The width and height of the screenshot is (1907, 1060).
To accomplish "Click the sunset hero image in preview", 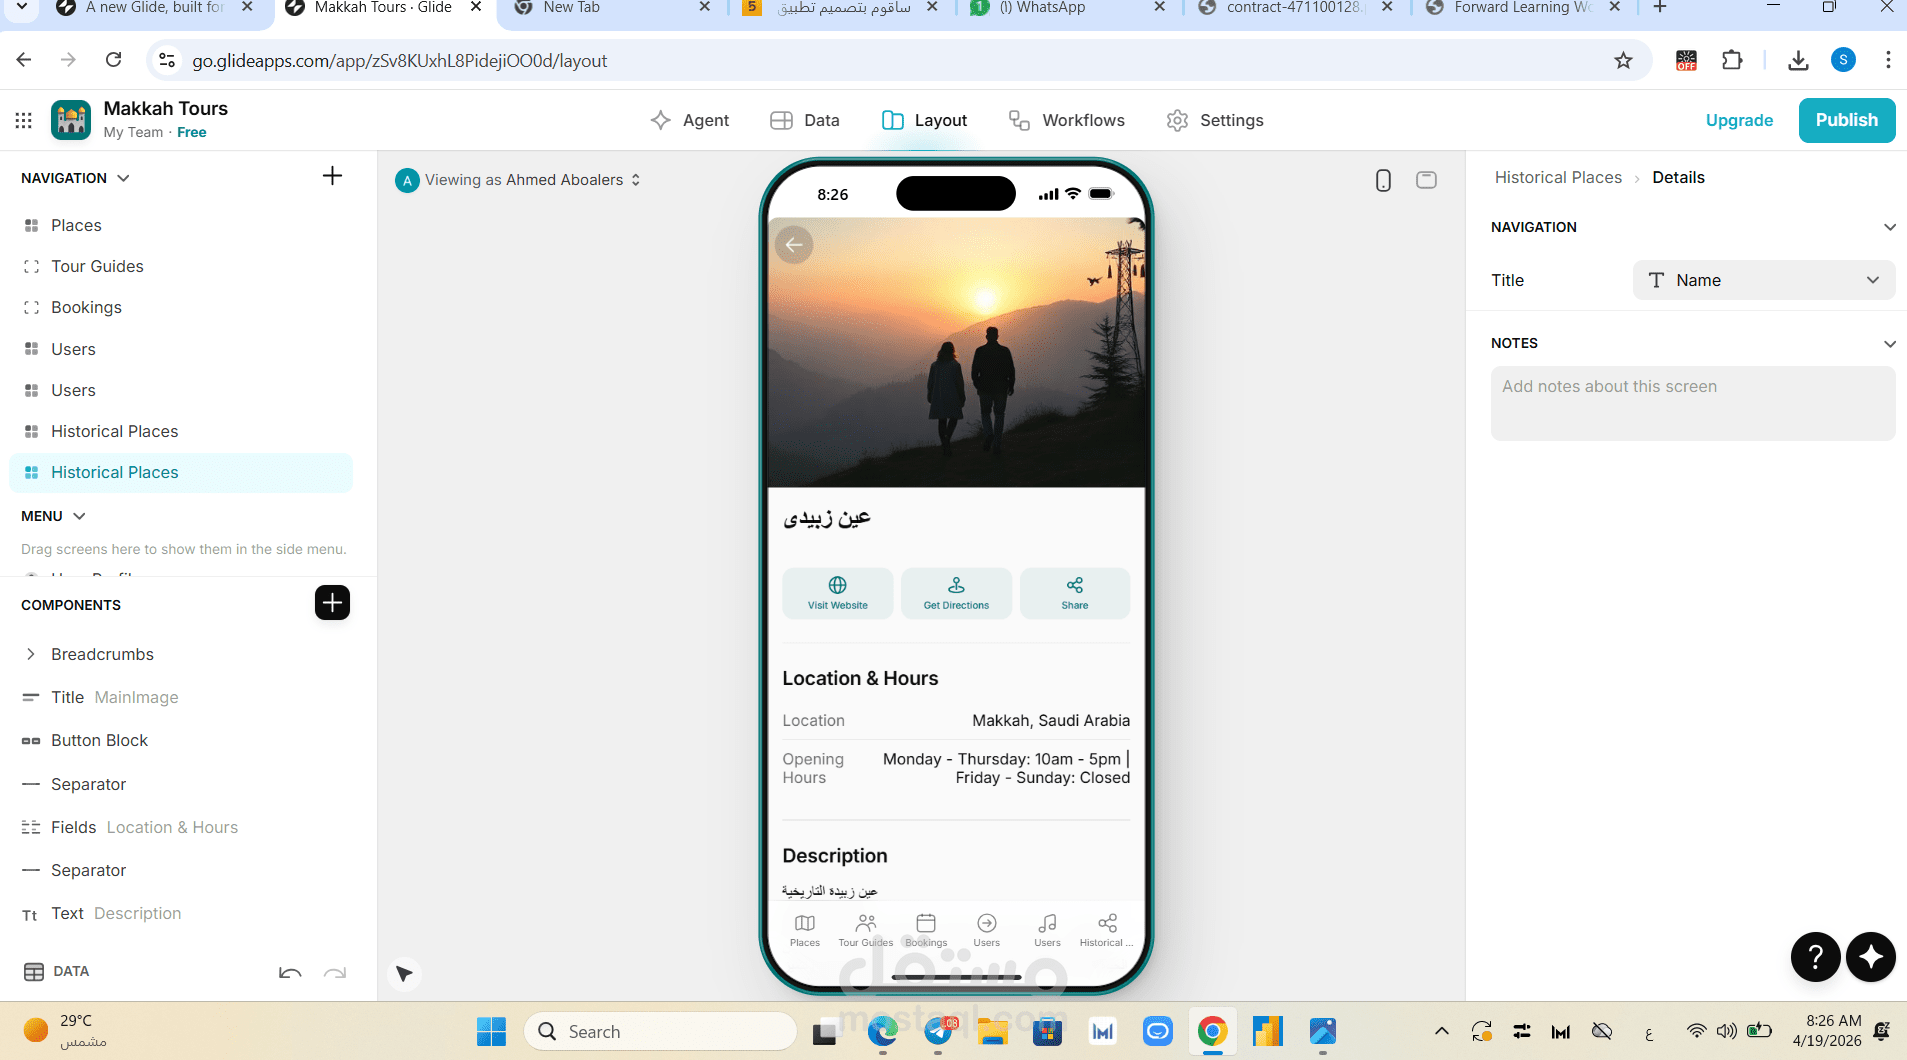I will point(956,352).
